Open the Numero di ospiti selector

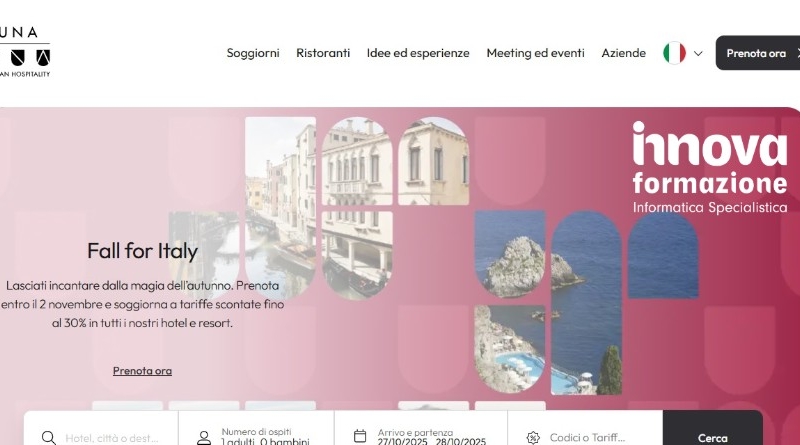pos(256,429)
